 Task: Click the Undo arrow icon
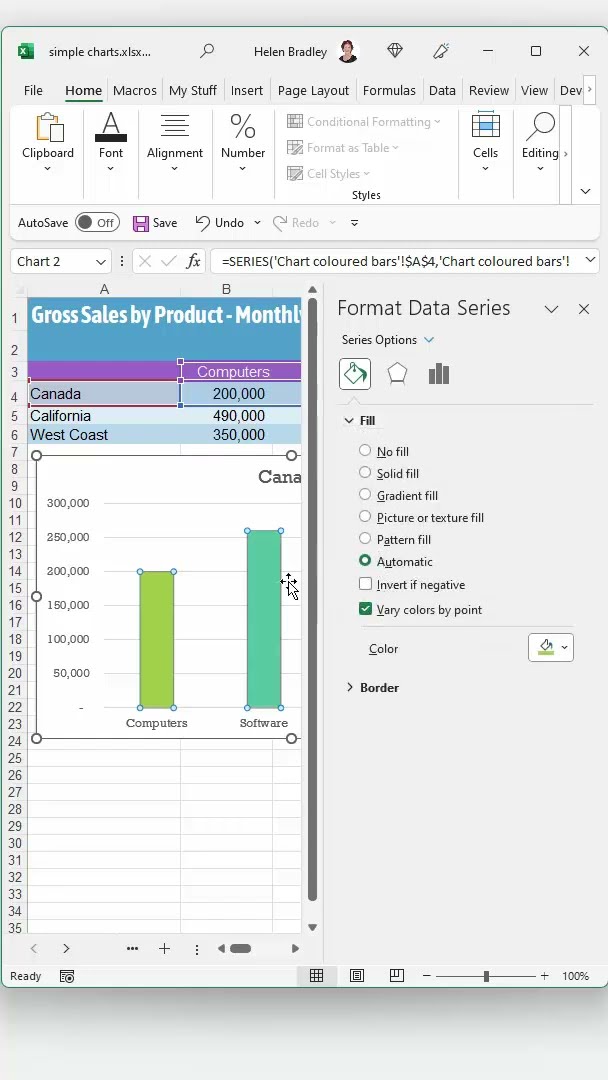[203, 223]
